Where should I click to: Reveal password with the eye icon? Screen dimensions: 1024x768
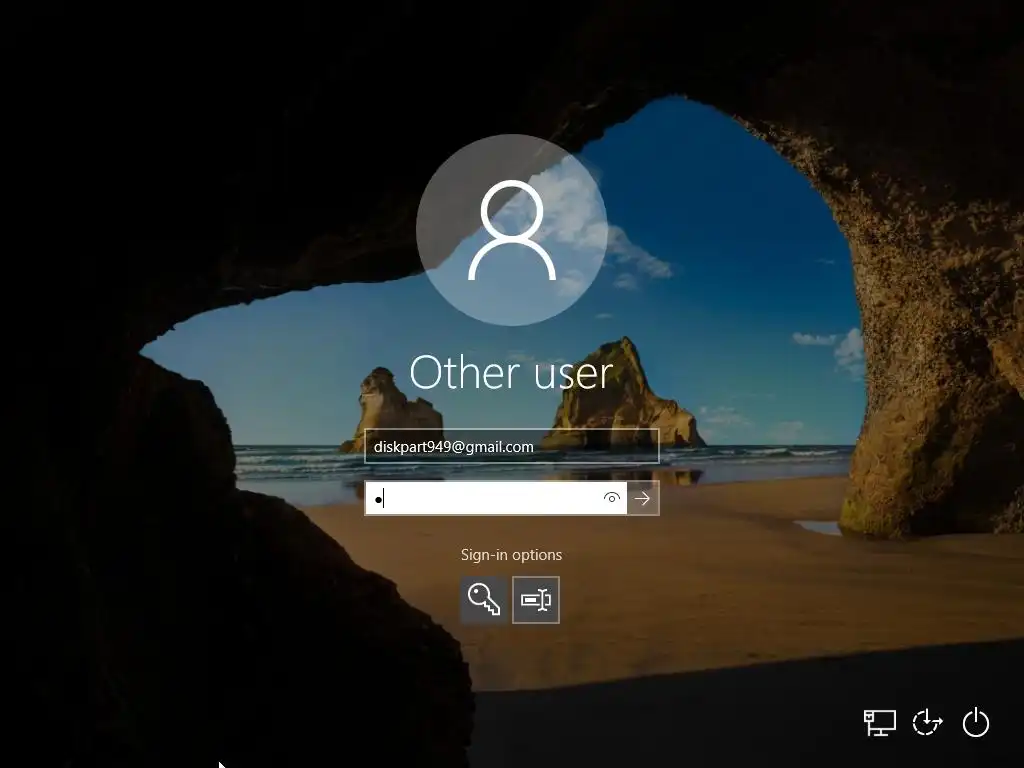click(611, 498)
